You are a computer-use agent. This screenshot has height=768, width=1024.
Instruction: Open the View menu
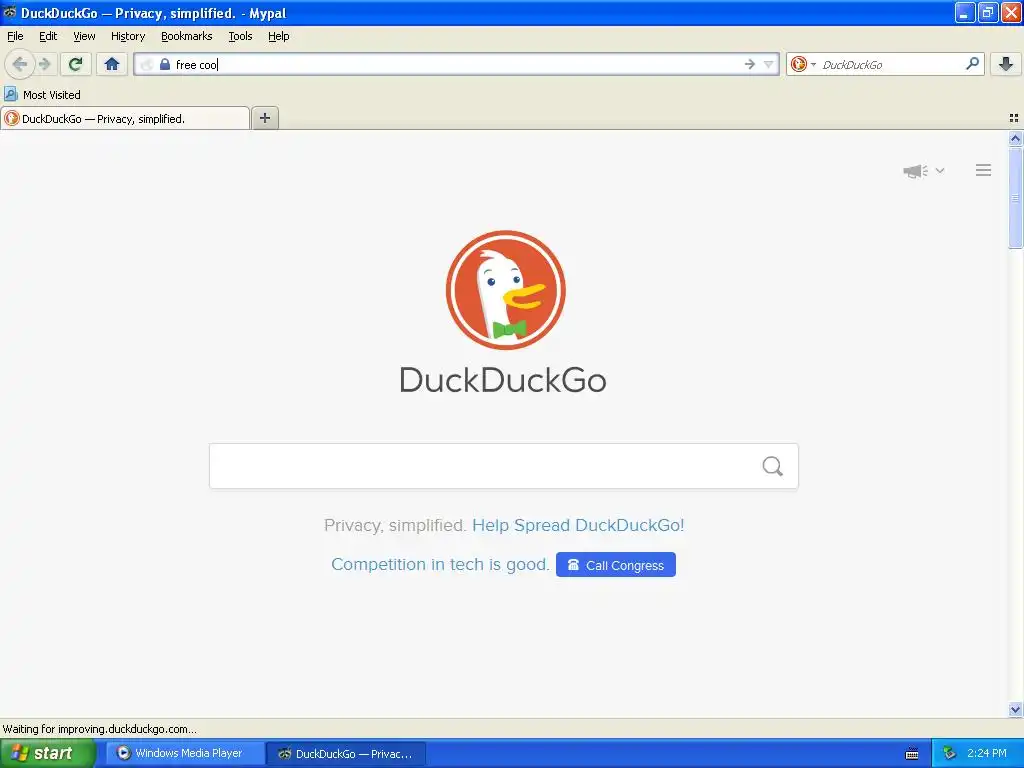(x=84, y=36)
